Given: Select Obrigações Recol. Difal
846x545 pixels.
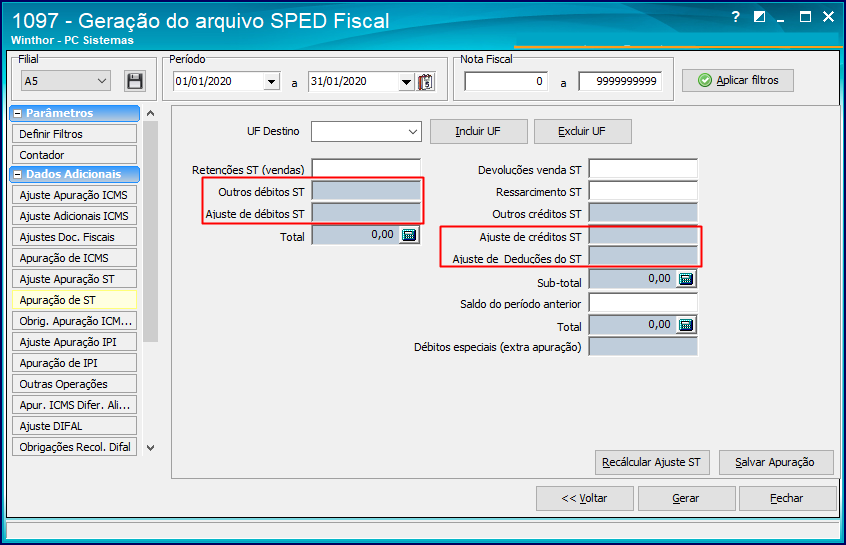Looking at the screenshot, I should [x=74, y=447].
